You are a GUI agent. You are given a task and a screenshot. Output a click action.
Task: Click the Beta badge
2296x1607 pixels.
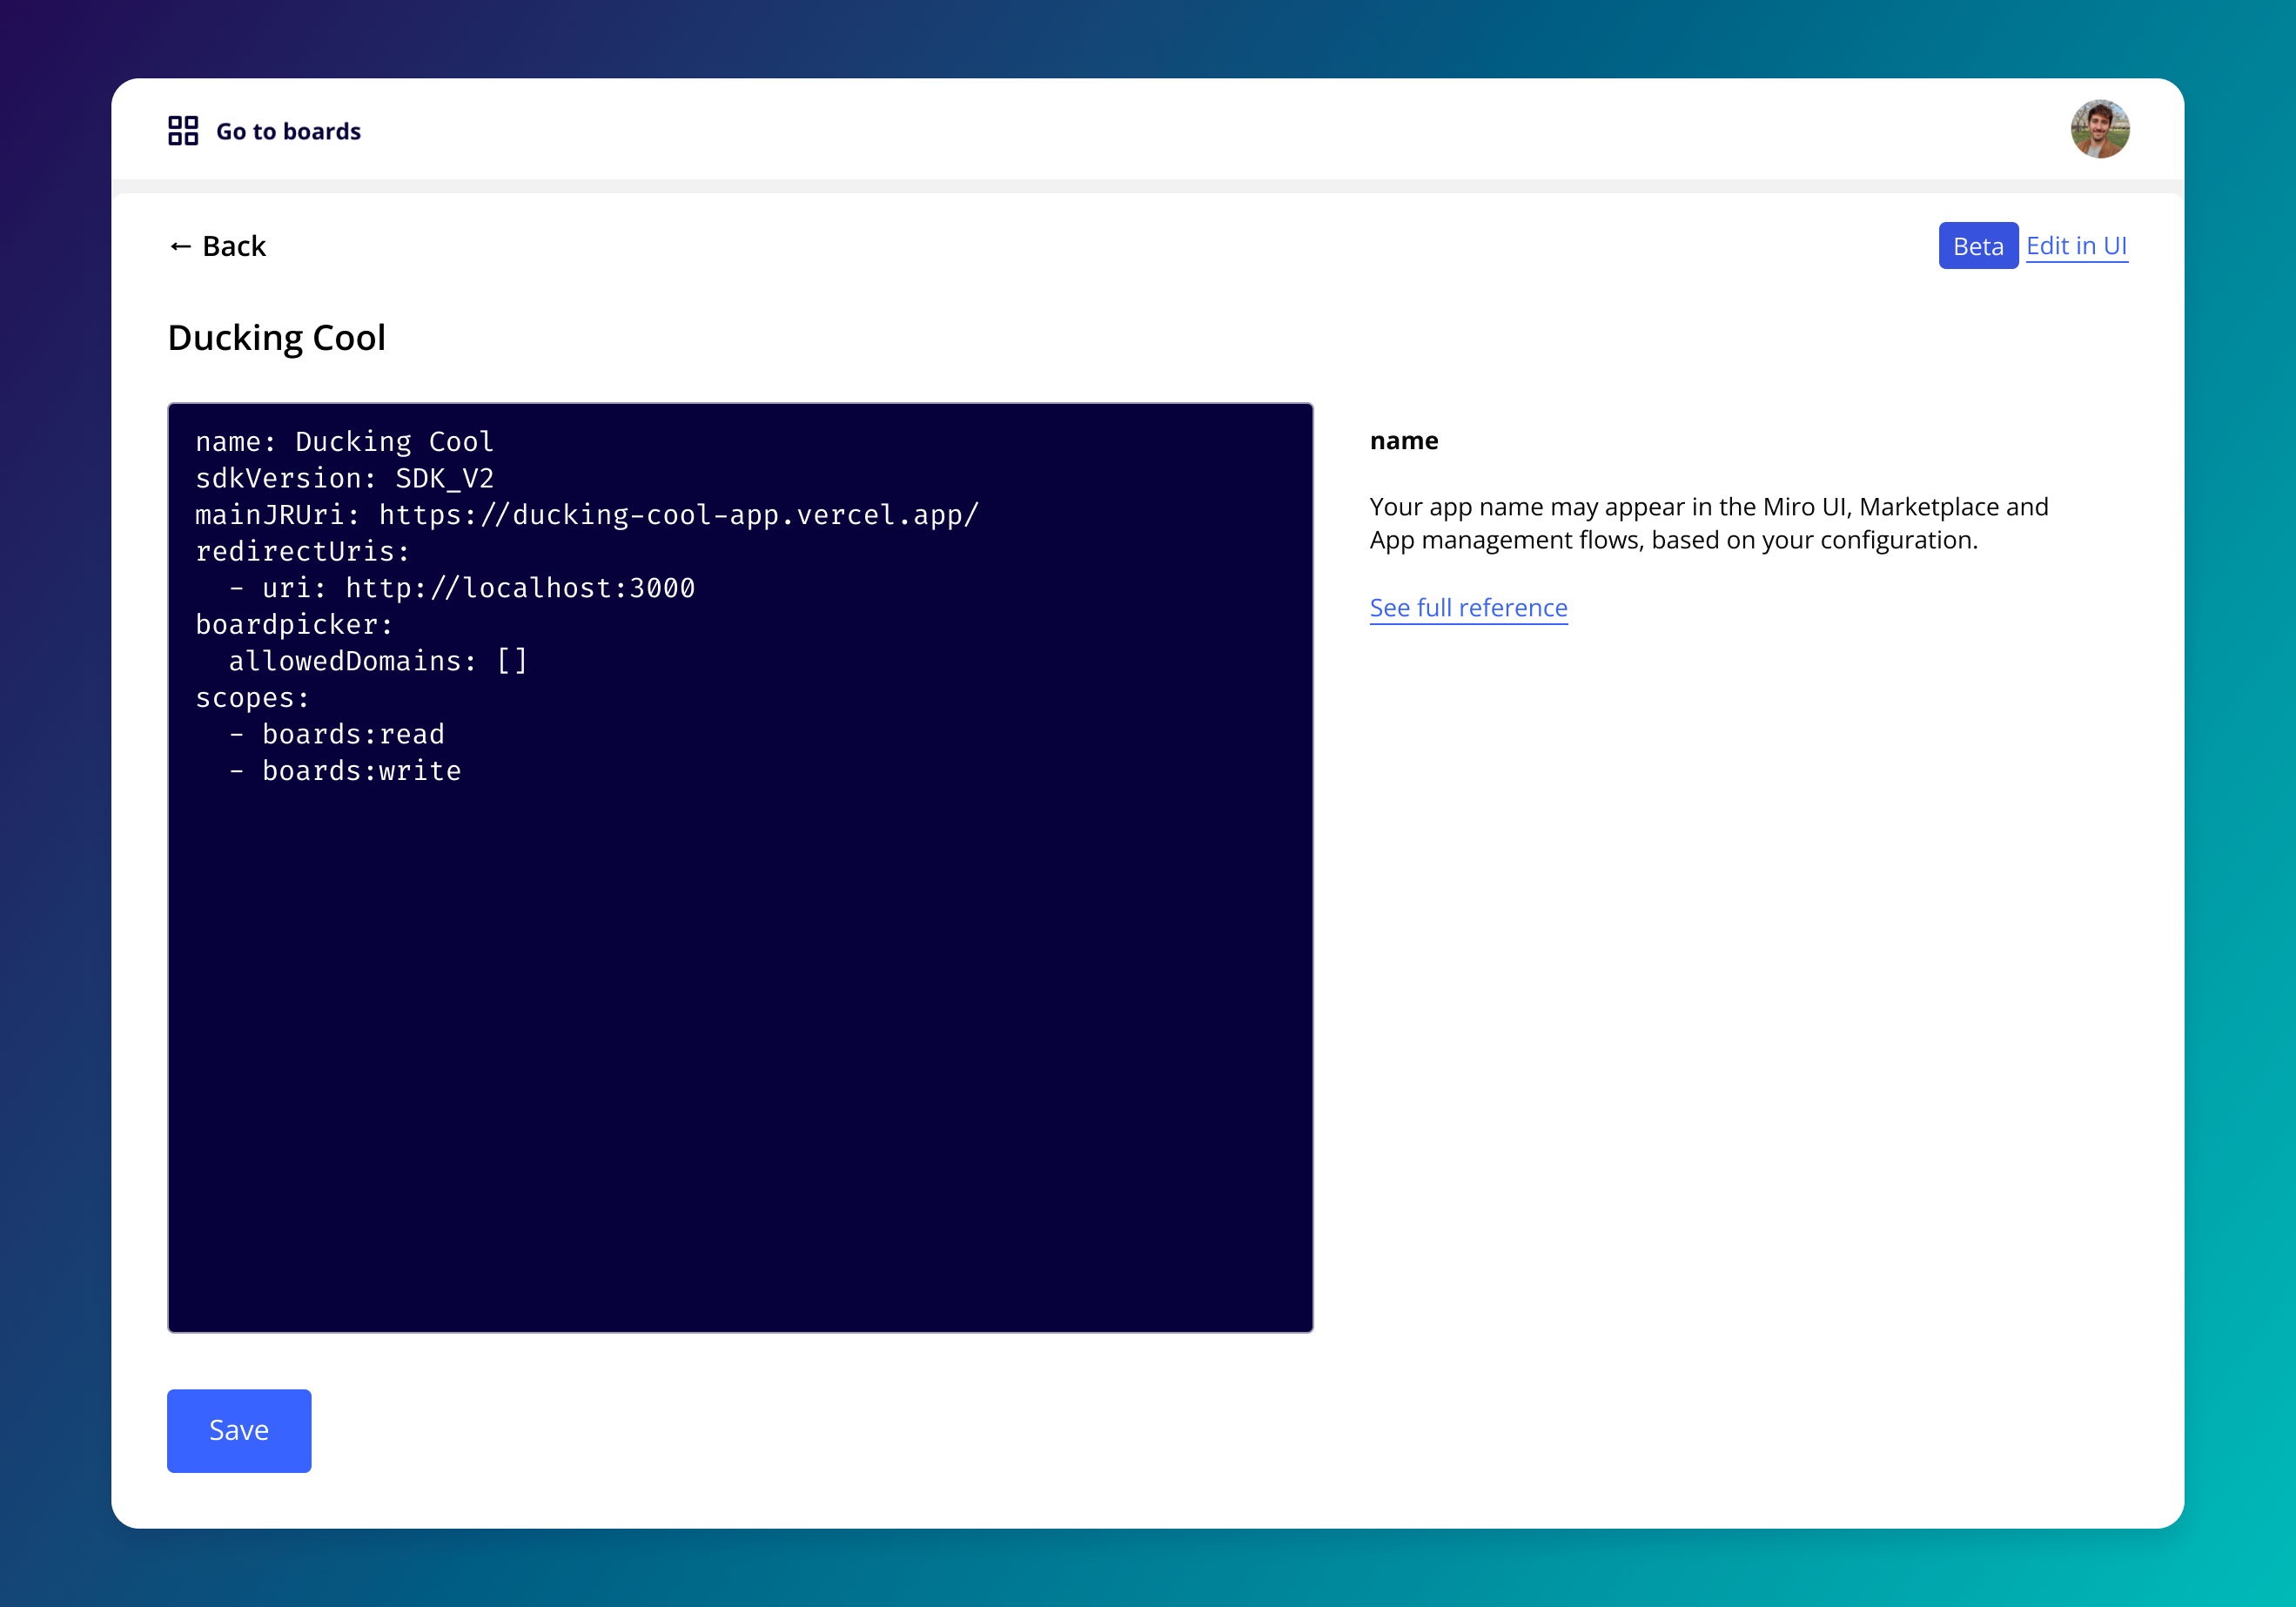pos(1978,246)
